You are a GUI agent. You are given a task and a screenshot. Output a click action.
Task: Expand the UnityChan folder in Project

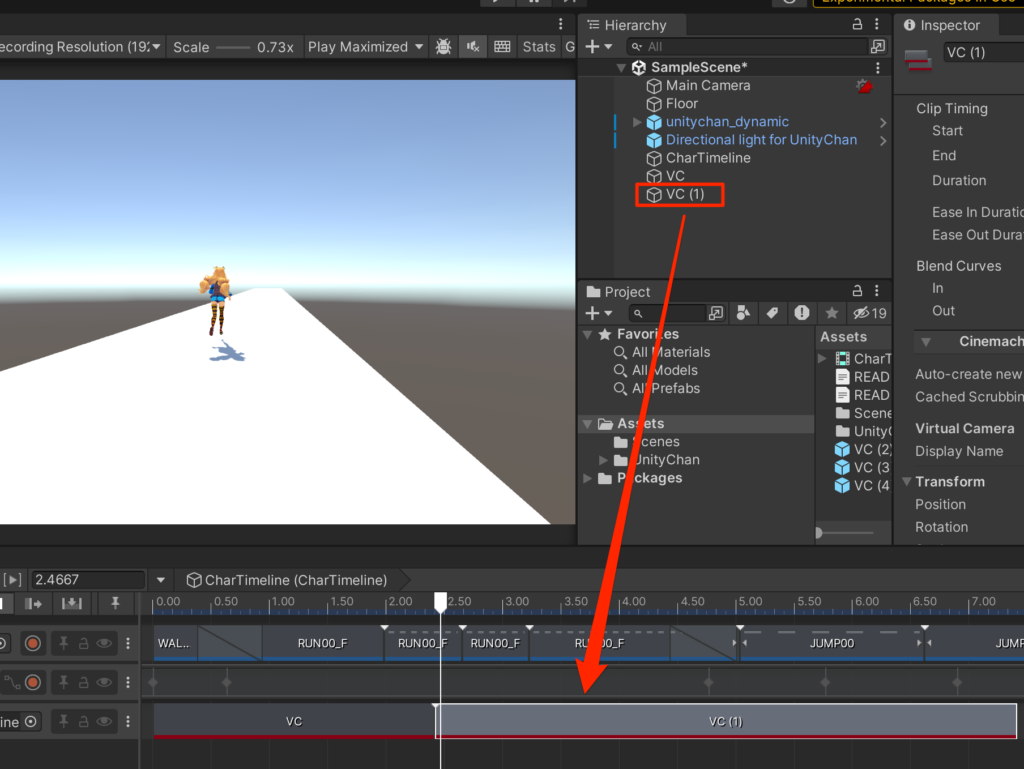point(603,460)
